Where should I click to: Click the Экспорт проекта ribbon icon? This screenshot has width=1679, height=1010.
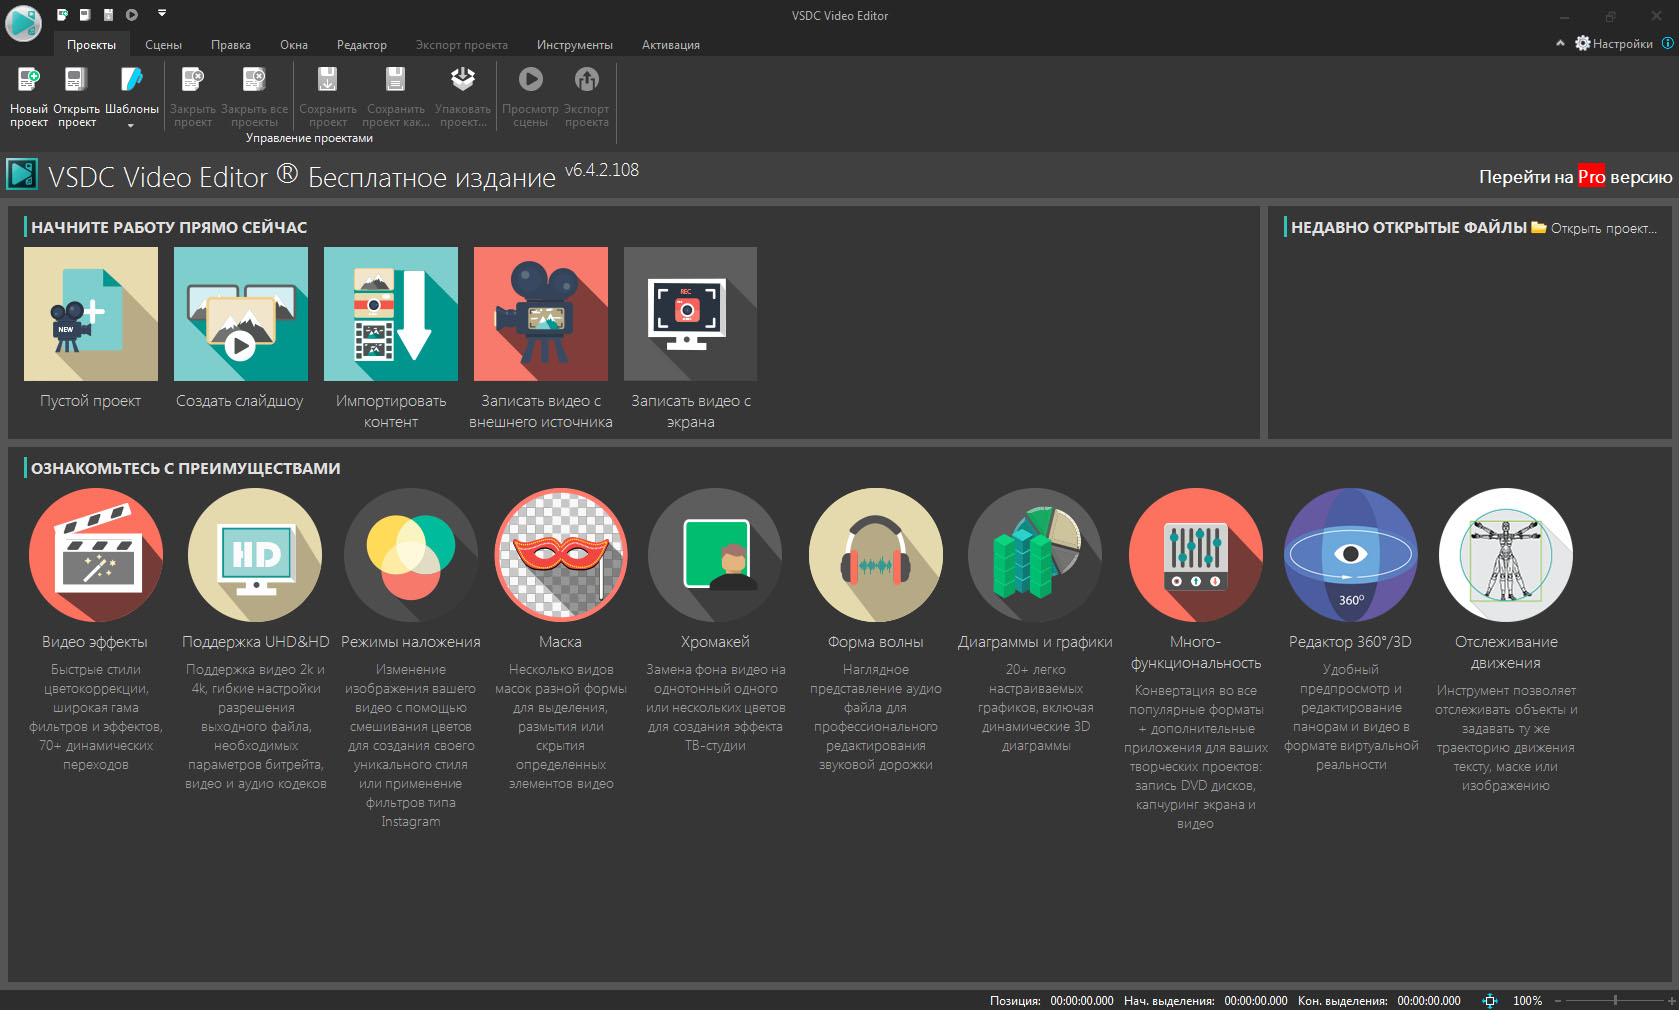point(587,79)
